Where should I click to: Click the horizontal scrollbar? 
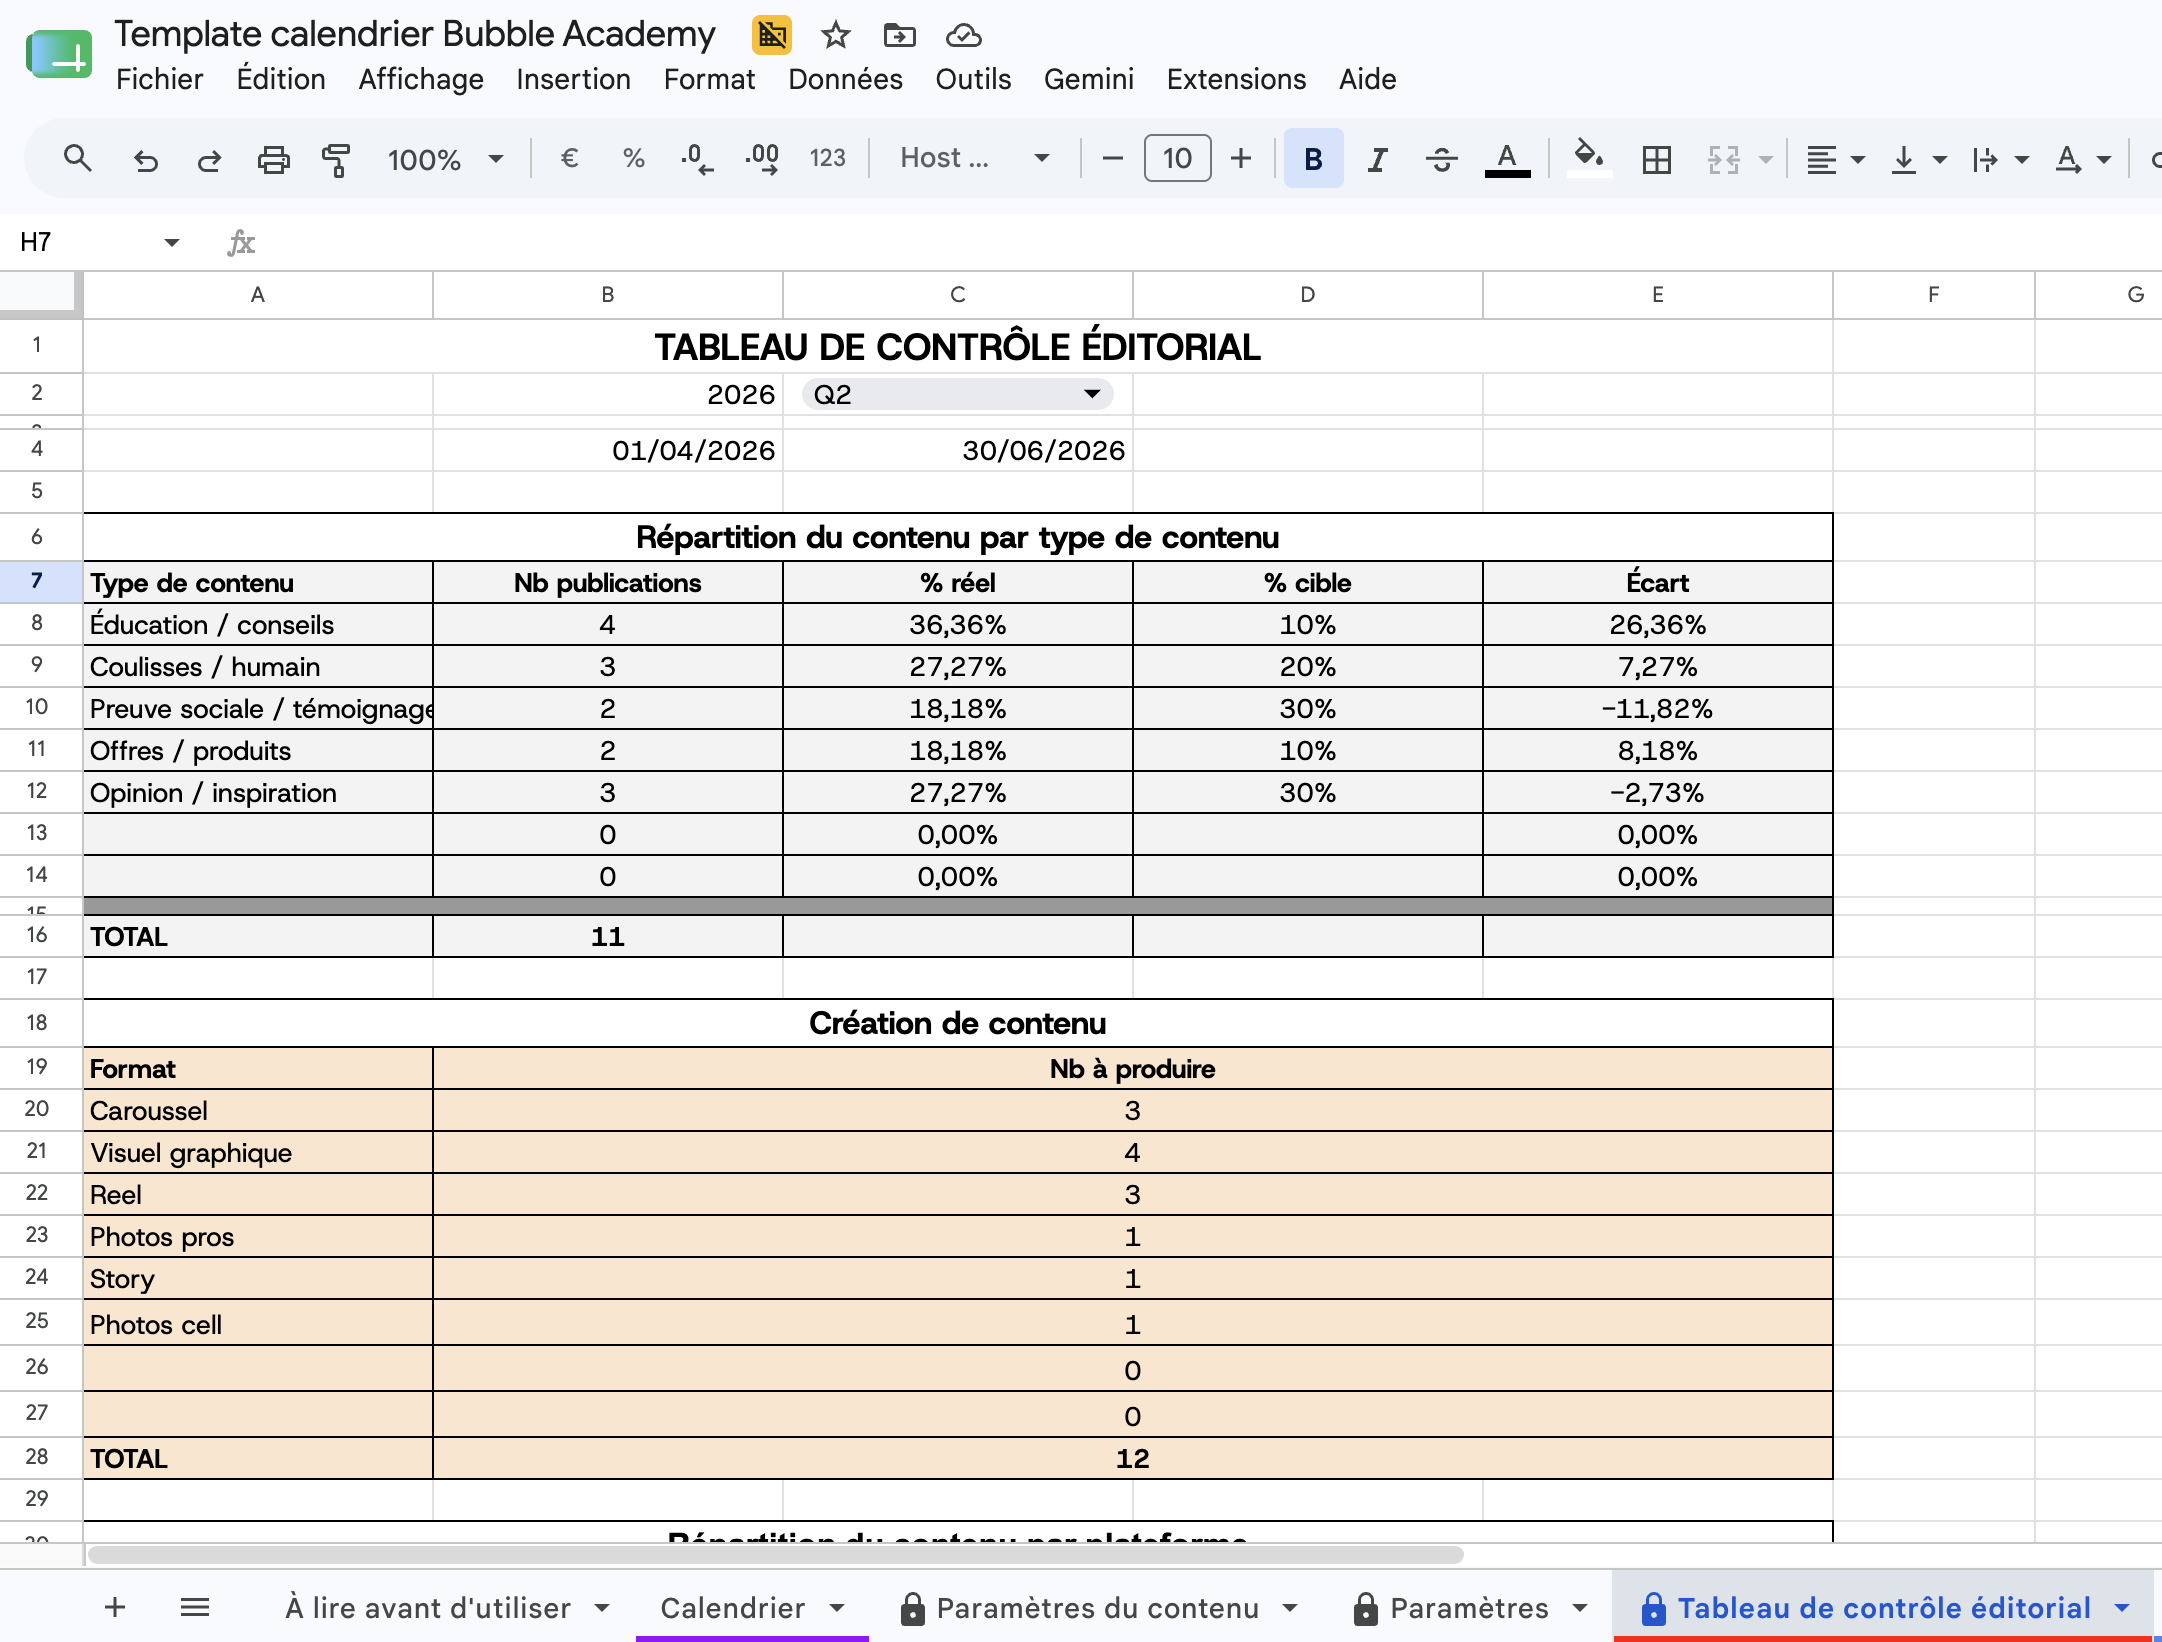click(x=775, y=1554)
